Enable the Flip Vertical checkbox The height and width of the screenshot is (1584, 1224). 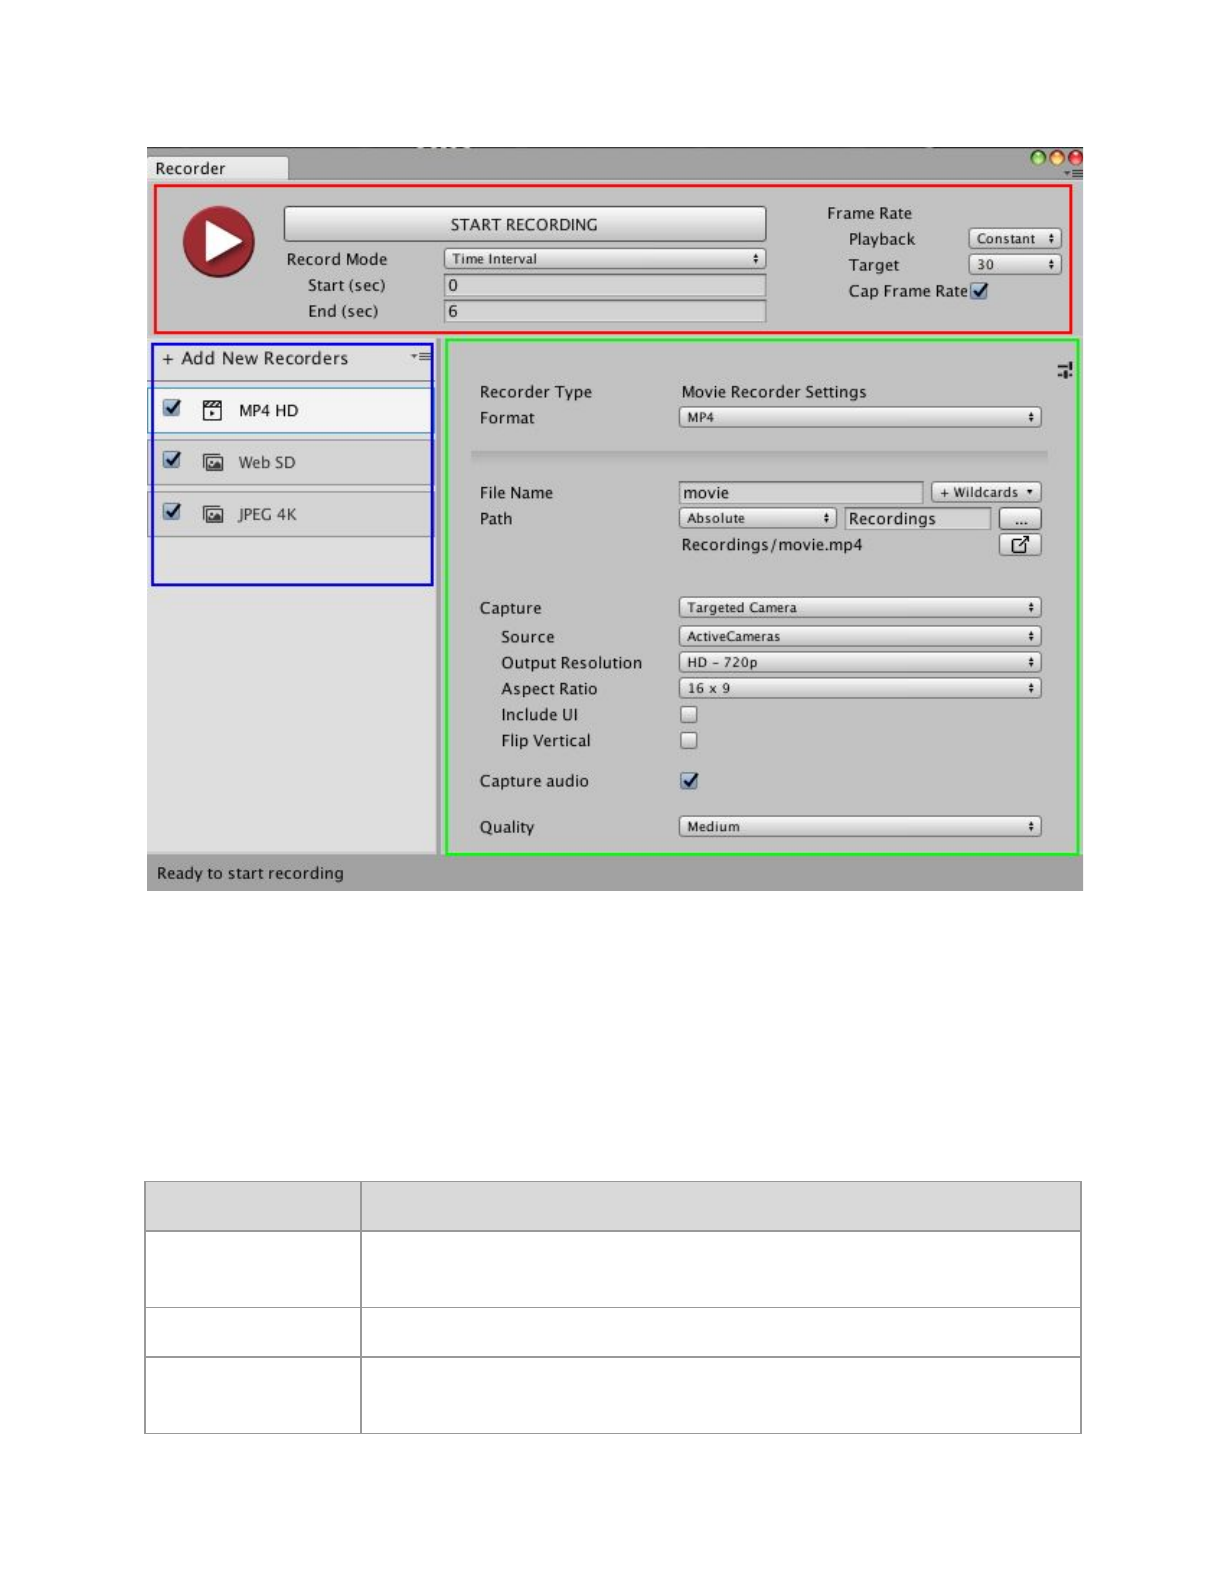pyautogui.click(x=689, y=740)
